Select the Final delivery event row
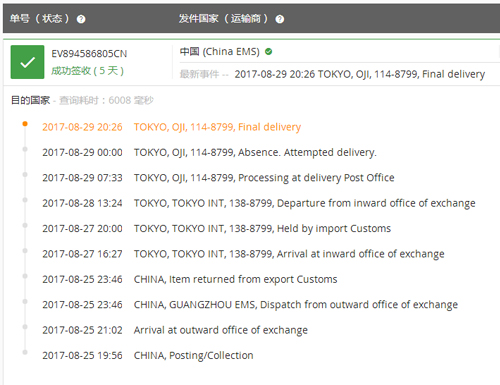 [x=172, y=127]
